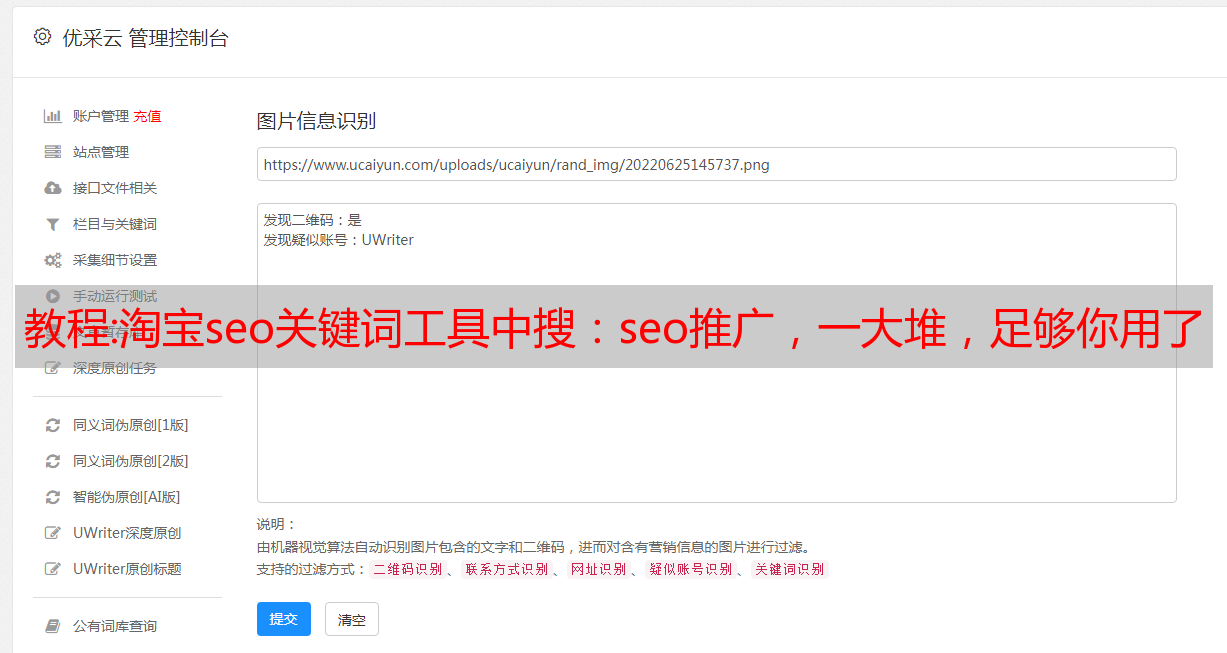Click the 优采云 管理控制台 title

tap(145, 38)
